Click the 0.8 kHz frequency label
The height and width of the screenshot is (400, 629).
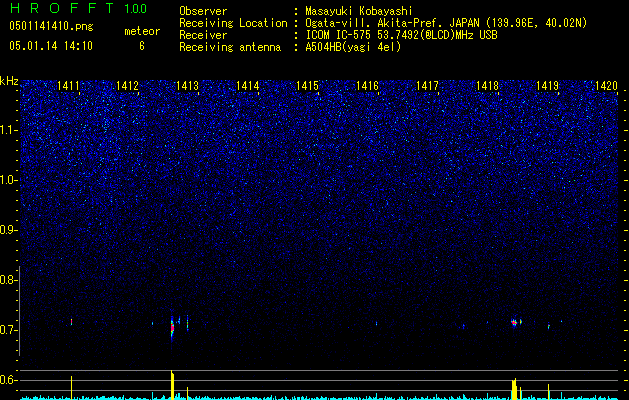point(8,280)
